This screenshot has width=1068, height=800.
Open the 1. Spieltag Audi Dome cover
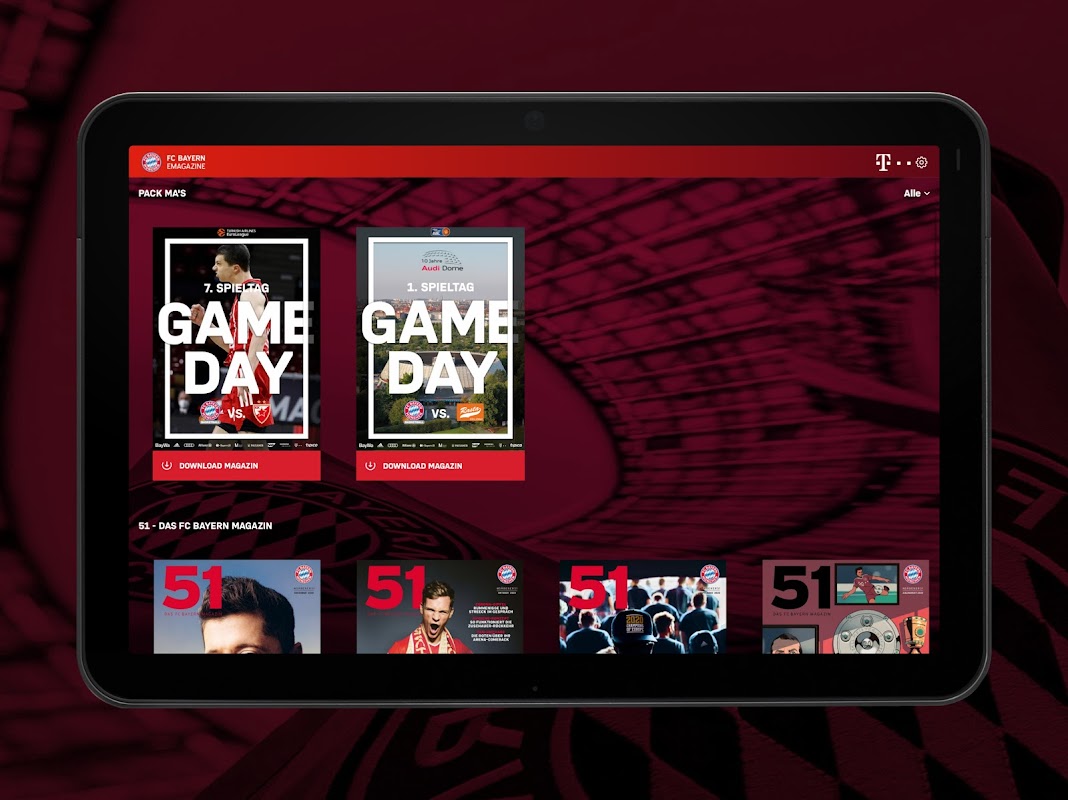pyautogui.click(x=440, y=339)
